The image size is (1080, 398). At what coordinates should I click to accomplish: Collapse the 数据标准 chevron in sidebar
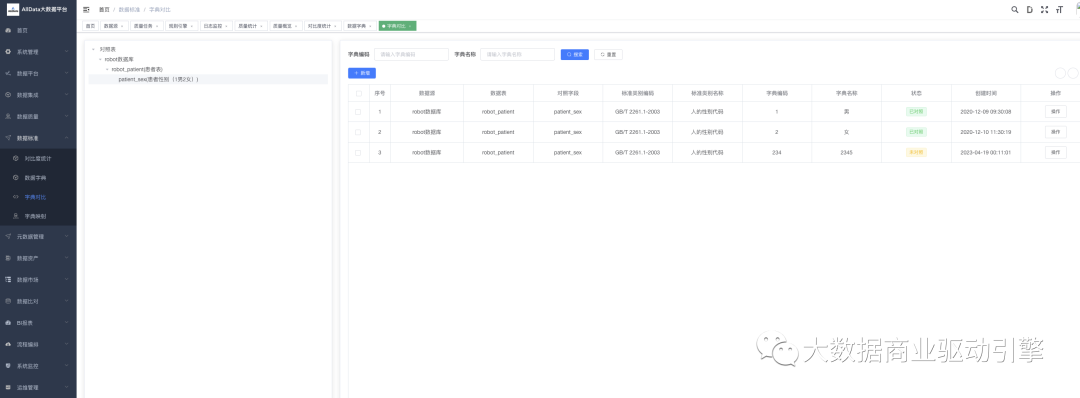pos(67,138)
